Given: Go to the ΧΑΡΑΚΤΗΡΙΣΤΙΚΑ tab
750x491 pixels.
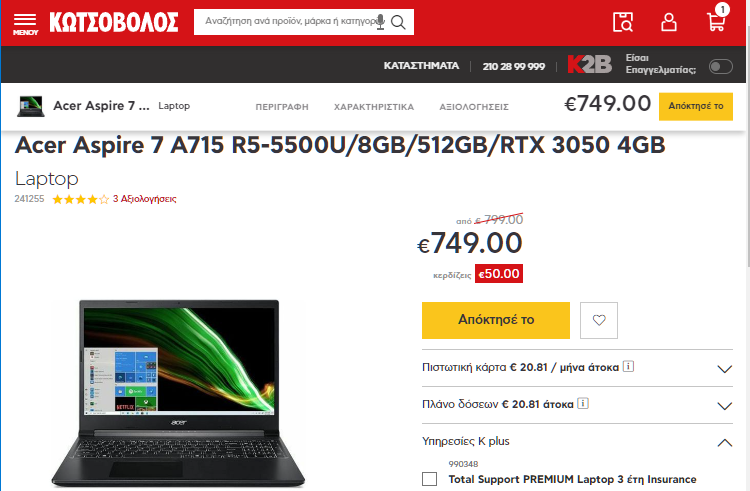Looking at the screenshot, I should (374, 107).
